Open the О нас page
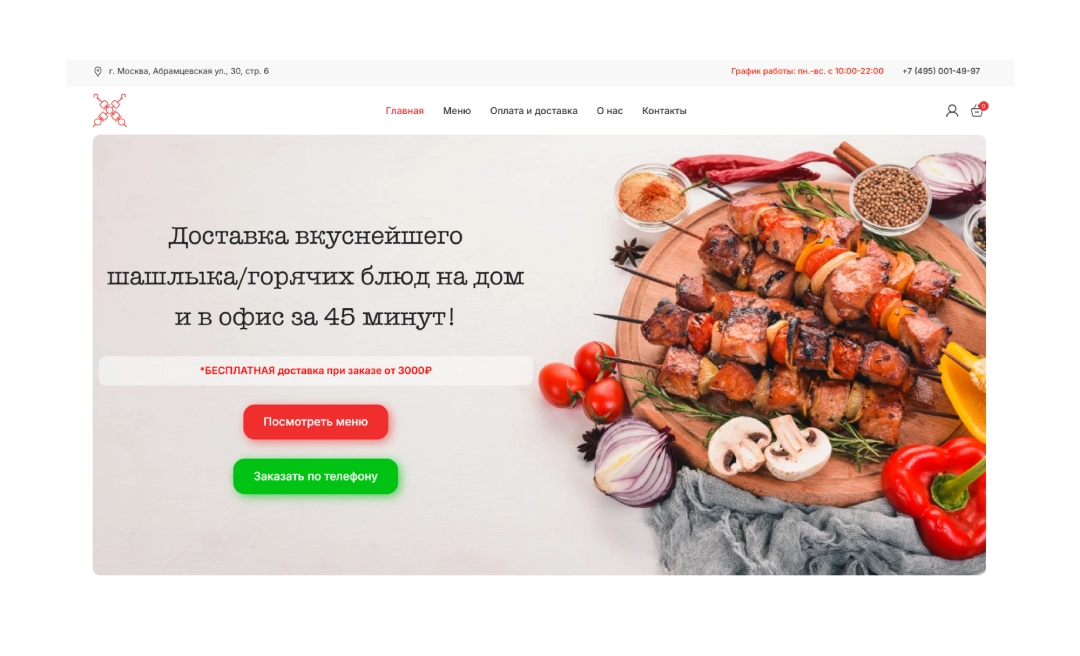Image resolution: width=1080 pixels, height=656 pixels. tap(610, 111)
